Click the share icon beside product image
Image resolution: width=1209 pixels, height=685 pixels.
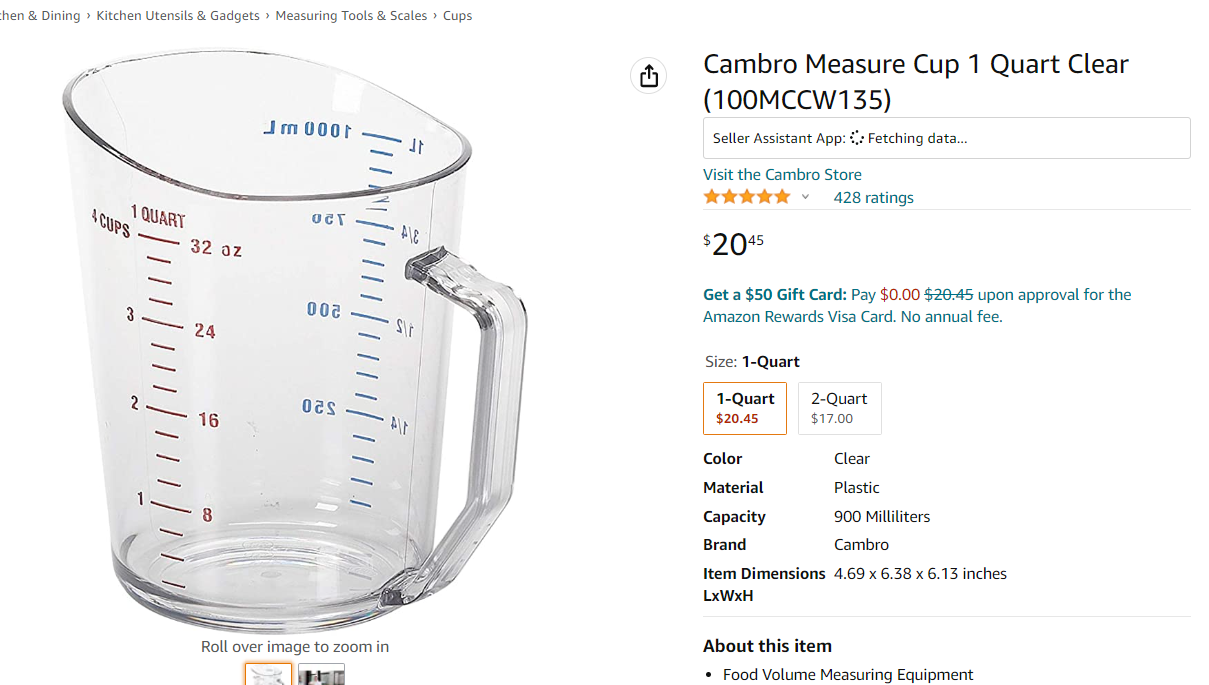pyautogui.click(x=649, y=76)
